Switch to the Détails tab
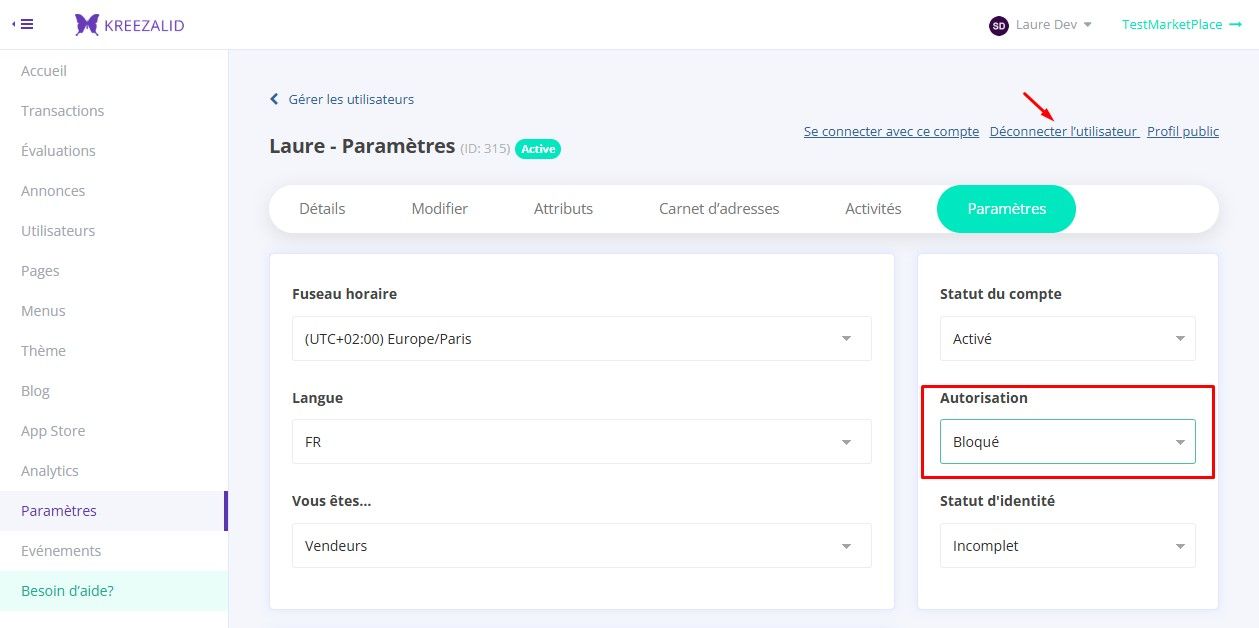The width and height of the screenshot is (1259, 628). click(322, 209)
